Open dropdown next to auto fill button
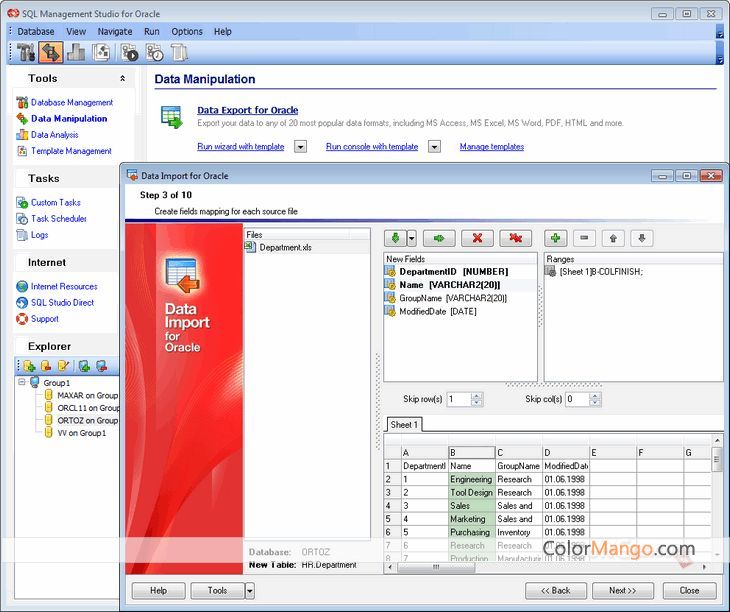The image size is (730, 612). tap(412, 239)
